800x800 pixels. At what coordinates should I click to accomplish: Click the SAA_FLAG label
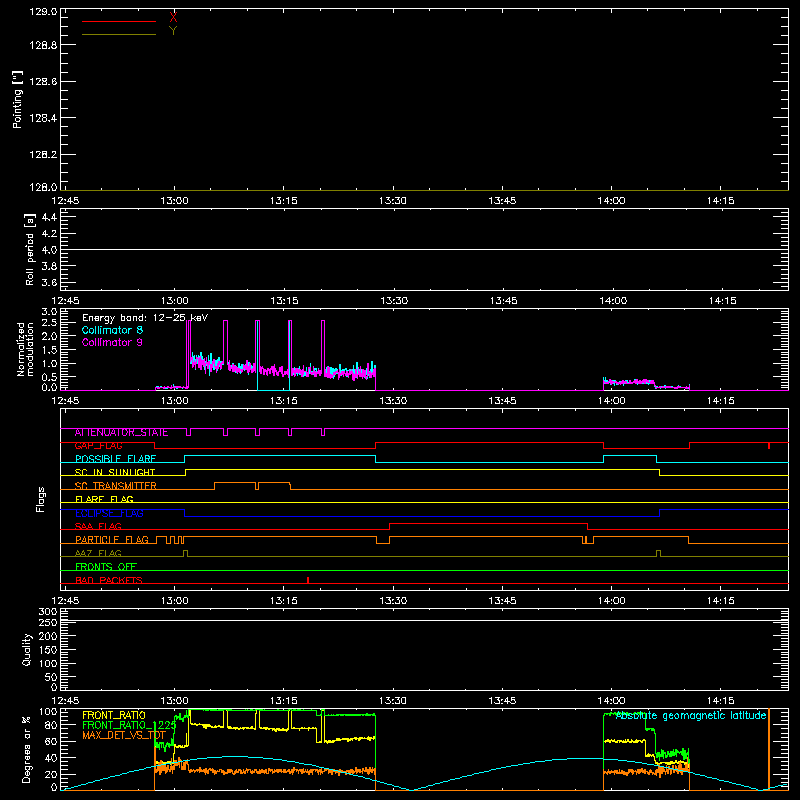[x=98, y=527]
